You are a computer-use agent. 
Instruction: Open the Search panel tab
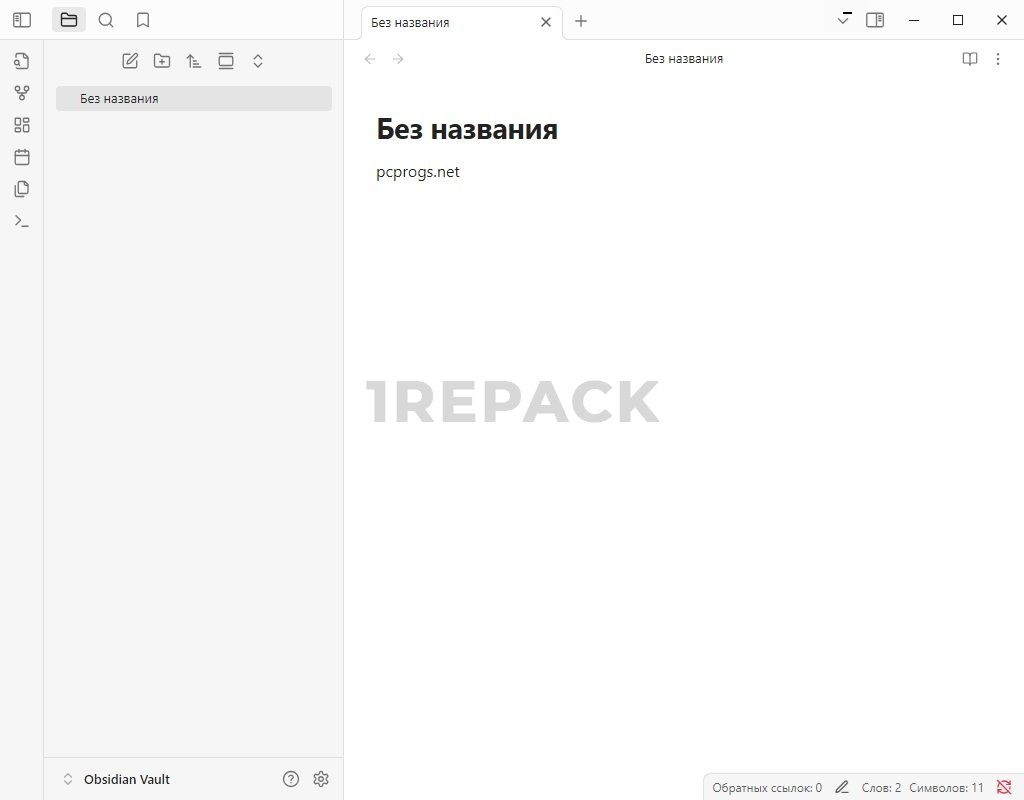(x=106, y=20)
